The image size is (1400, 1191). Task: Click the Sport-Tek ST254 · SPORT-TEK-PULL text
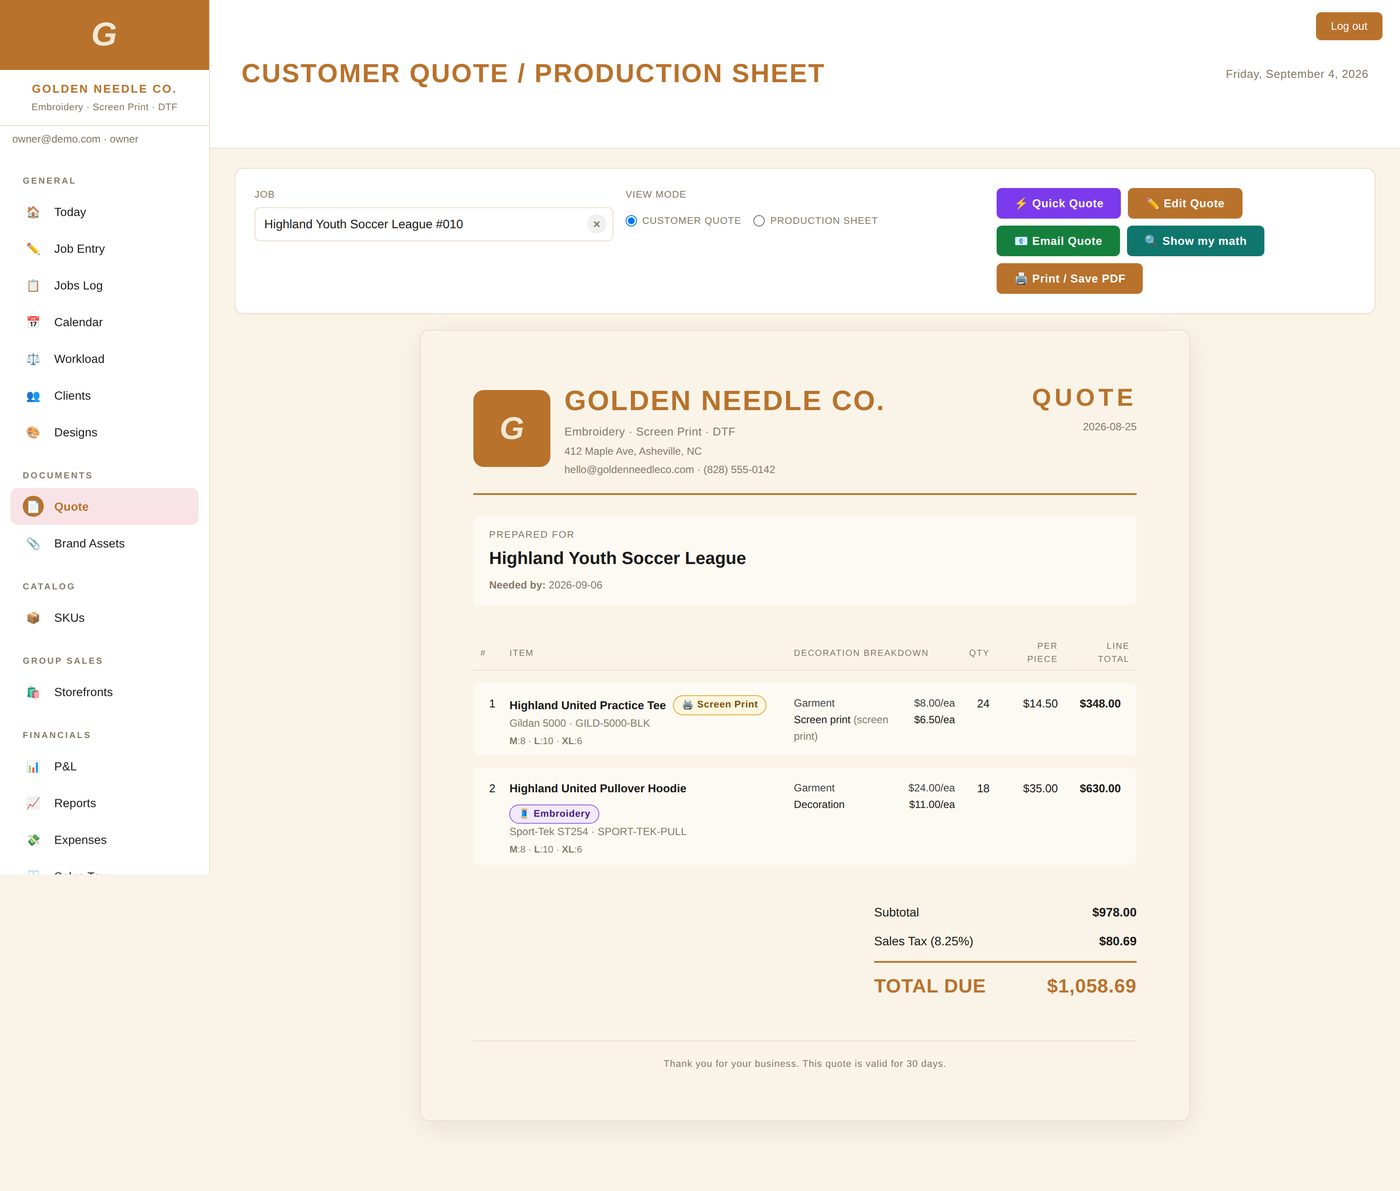pos(598,832)
